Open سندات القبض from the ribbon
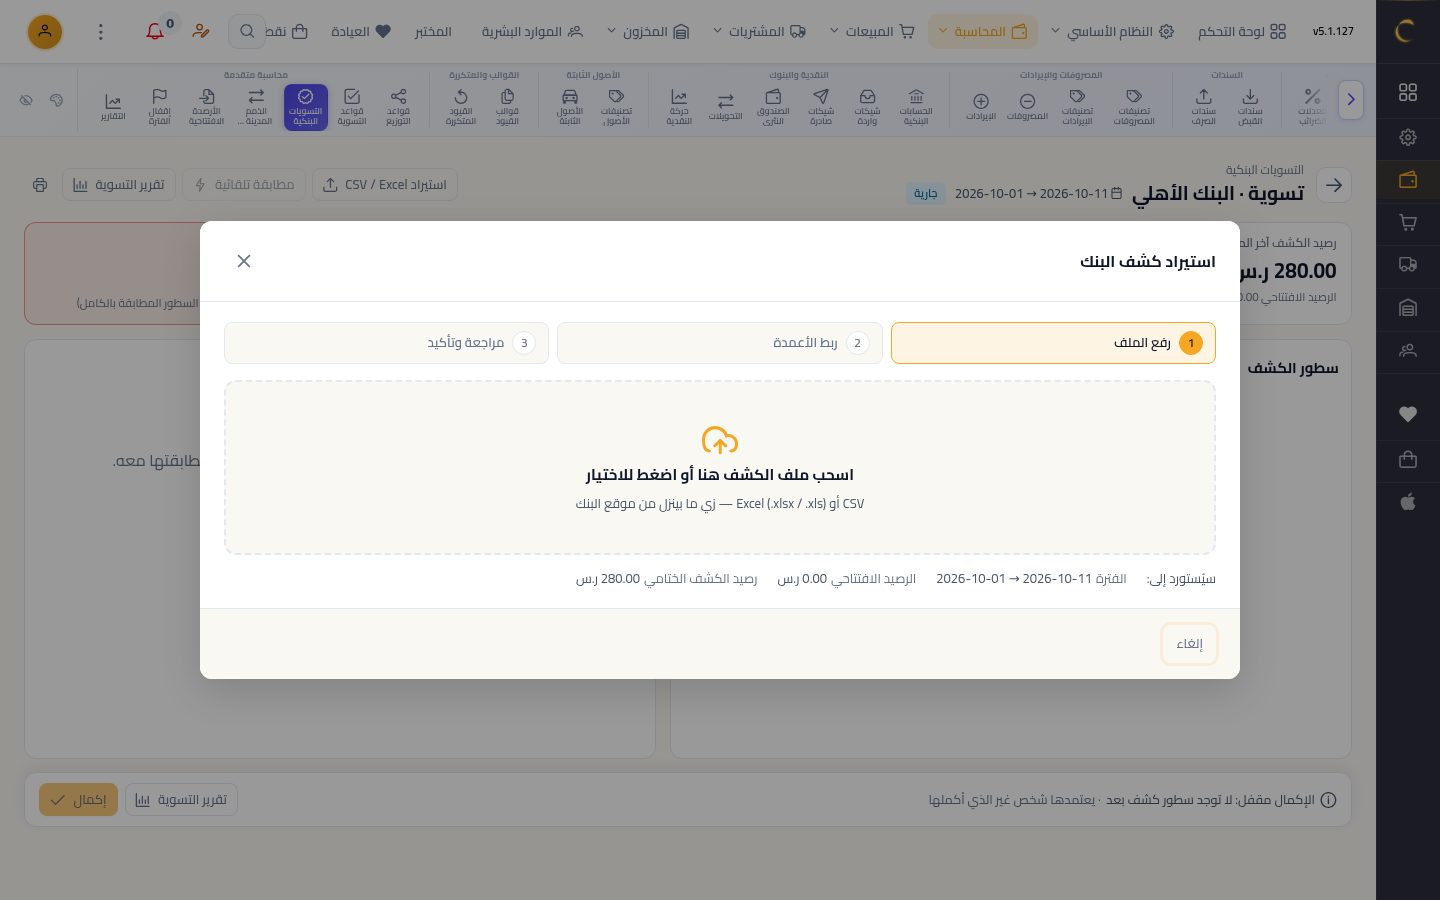The image size is (1440, 900). tap(1250, 106)
